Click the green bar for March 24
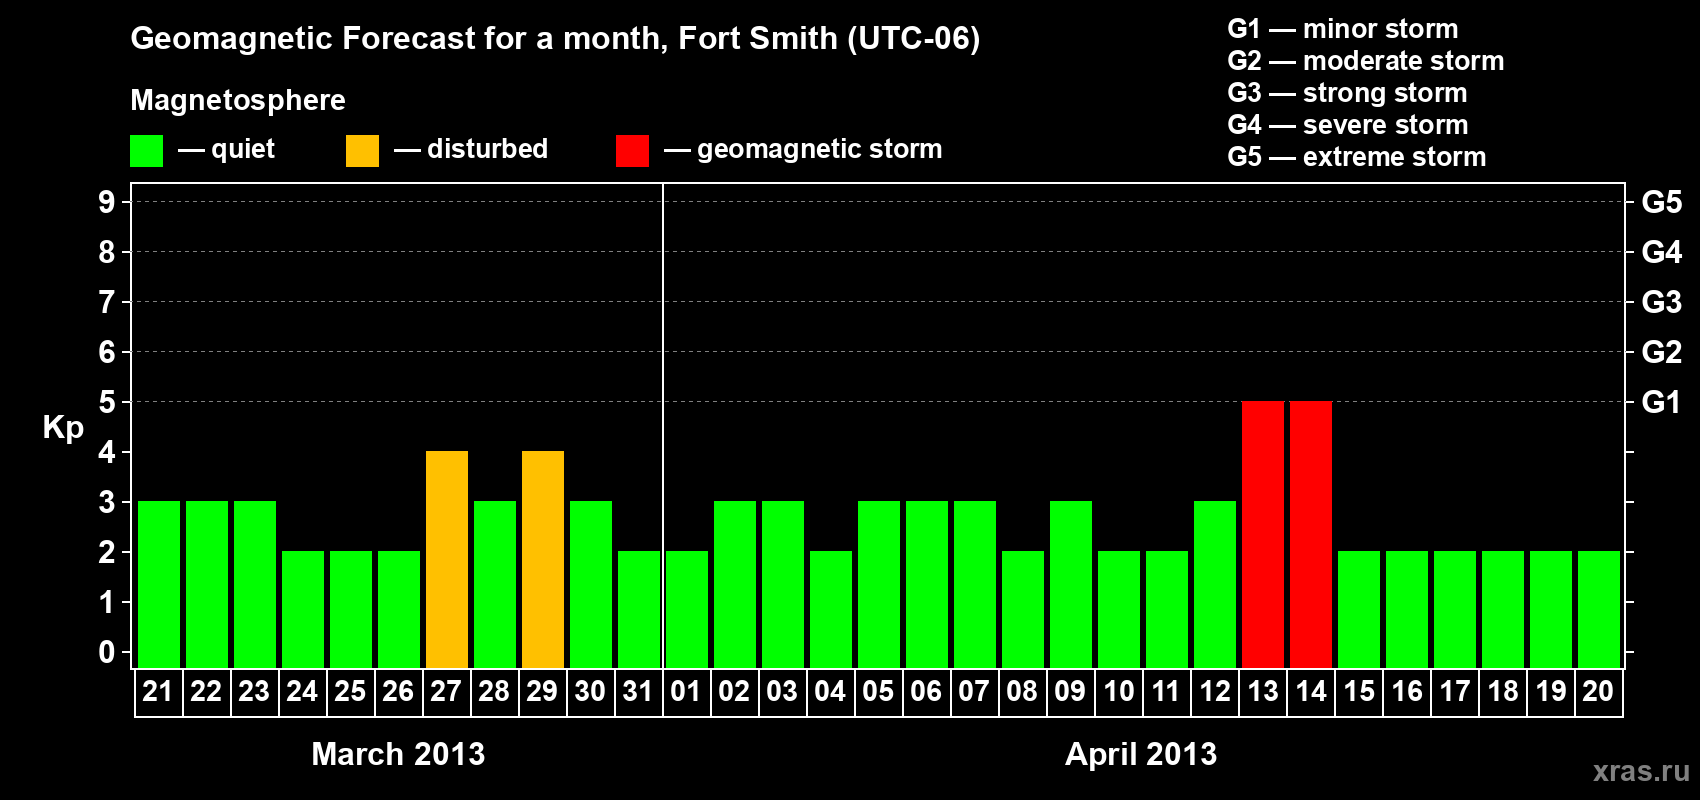 (x=303, y=610)
